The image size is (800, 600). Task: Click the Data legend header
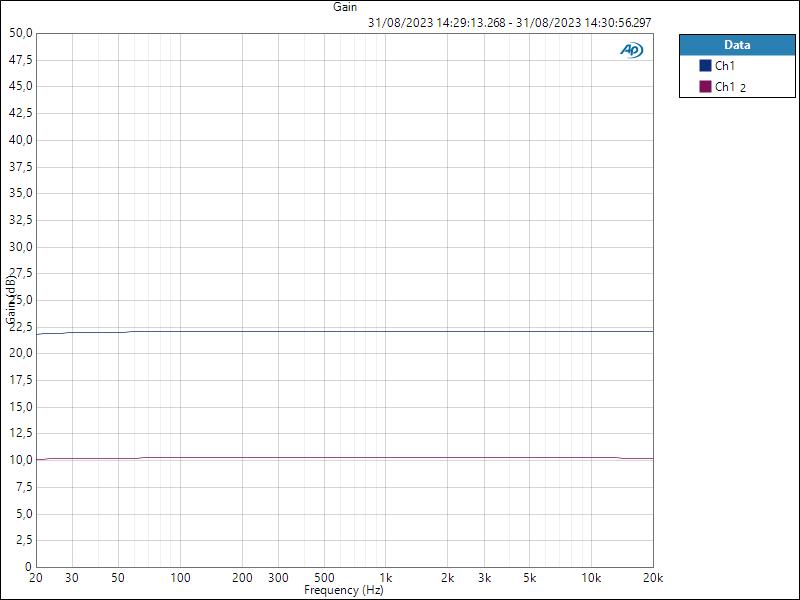point(737,45)
